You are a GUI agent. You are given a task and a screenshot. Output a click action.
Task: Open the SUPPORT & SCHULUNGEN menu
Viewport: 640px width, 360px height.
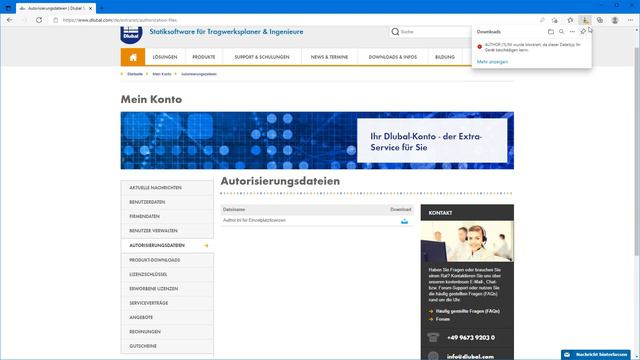tap(262, 57)
